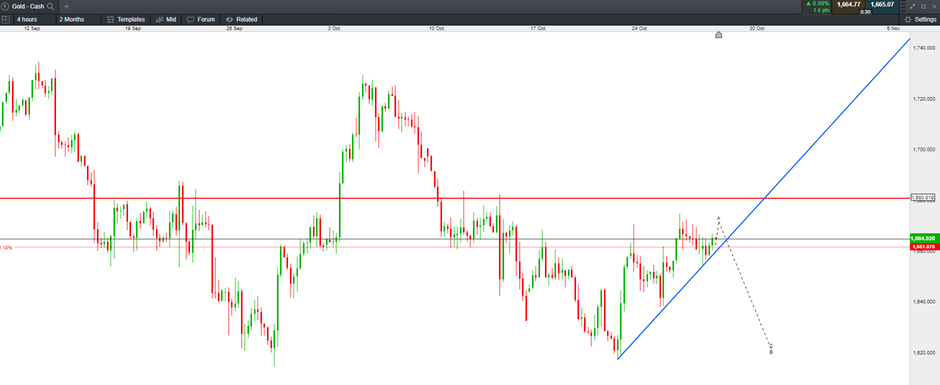This screenshot has width=940, height=385.
Task: Click the sell price 1,664.77
Action: (848, 4)
